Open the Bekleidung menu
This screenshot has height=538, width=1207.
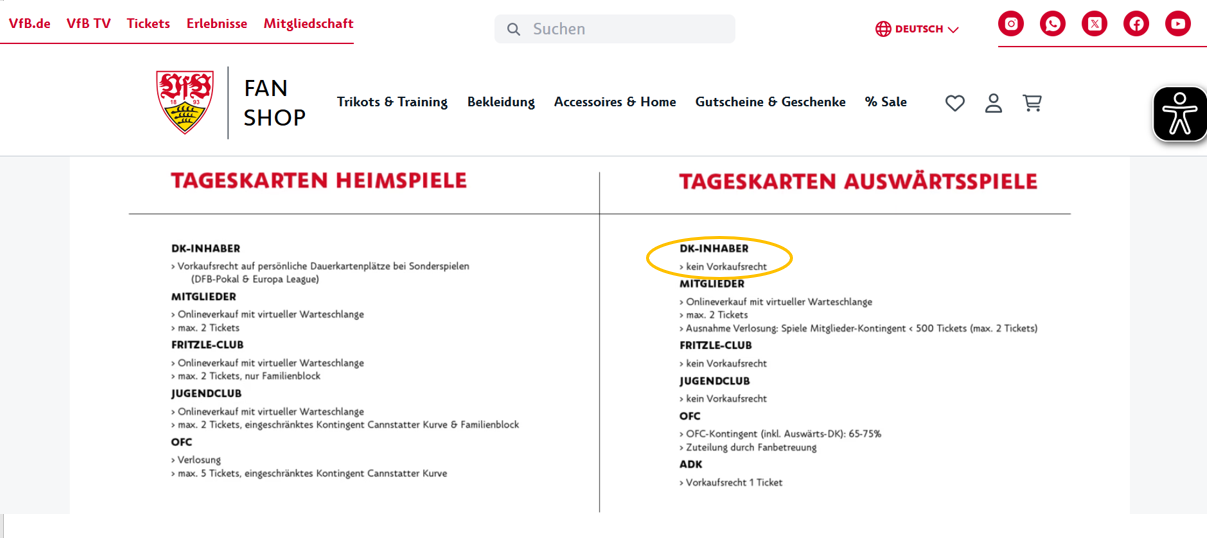pos(501,102)
